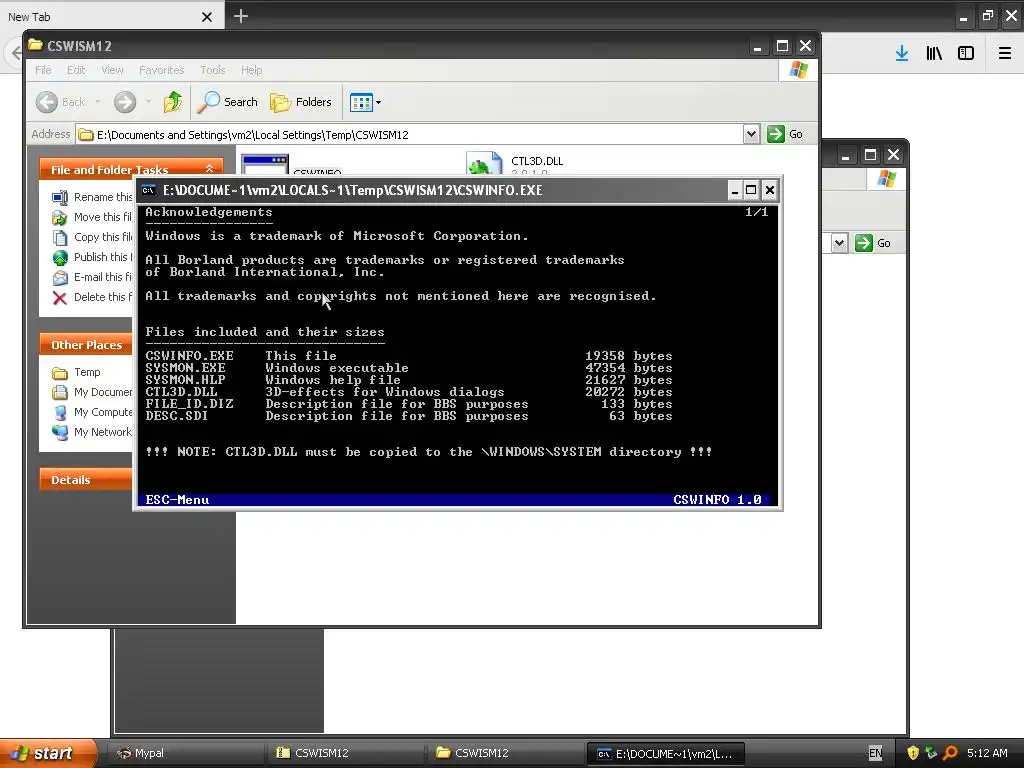Expand Forward button history dropdown arrow
The width and height of the screenshot is (1024, 768).
pyautogui.click(x=148, y=102)
